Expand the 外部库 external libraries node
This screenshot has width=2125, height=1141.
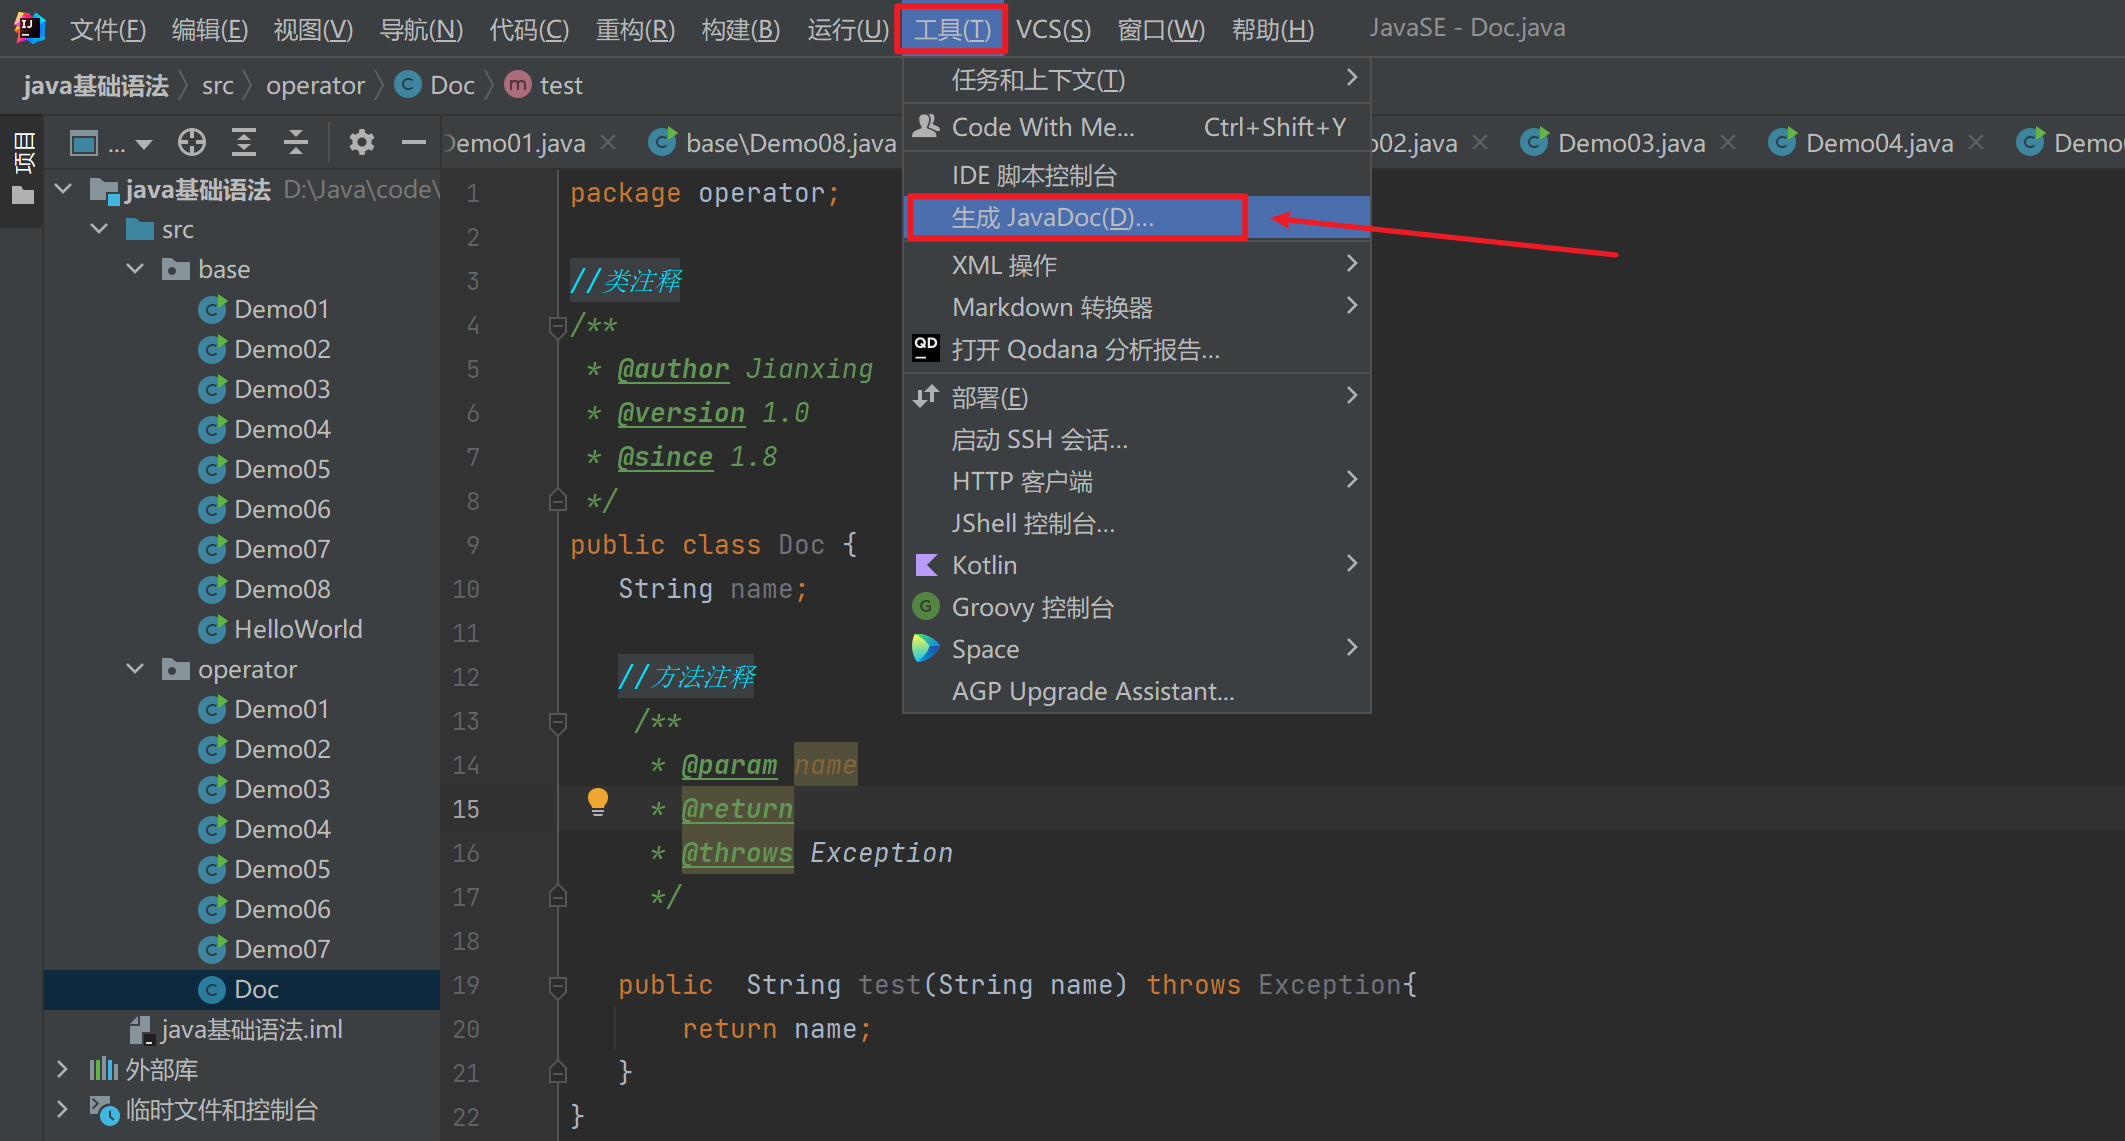coord(63,1069)
